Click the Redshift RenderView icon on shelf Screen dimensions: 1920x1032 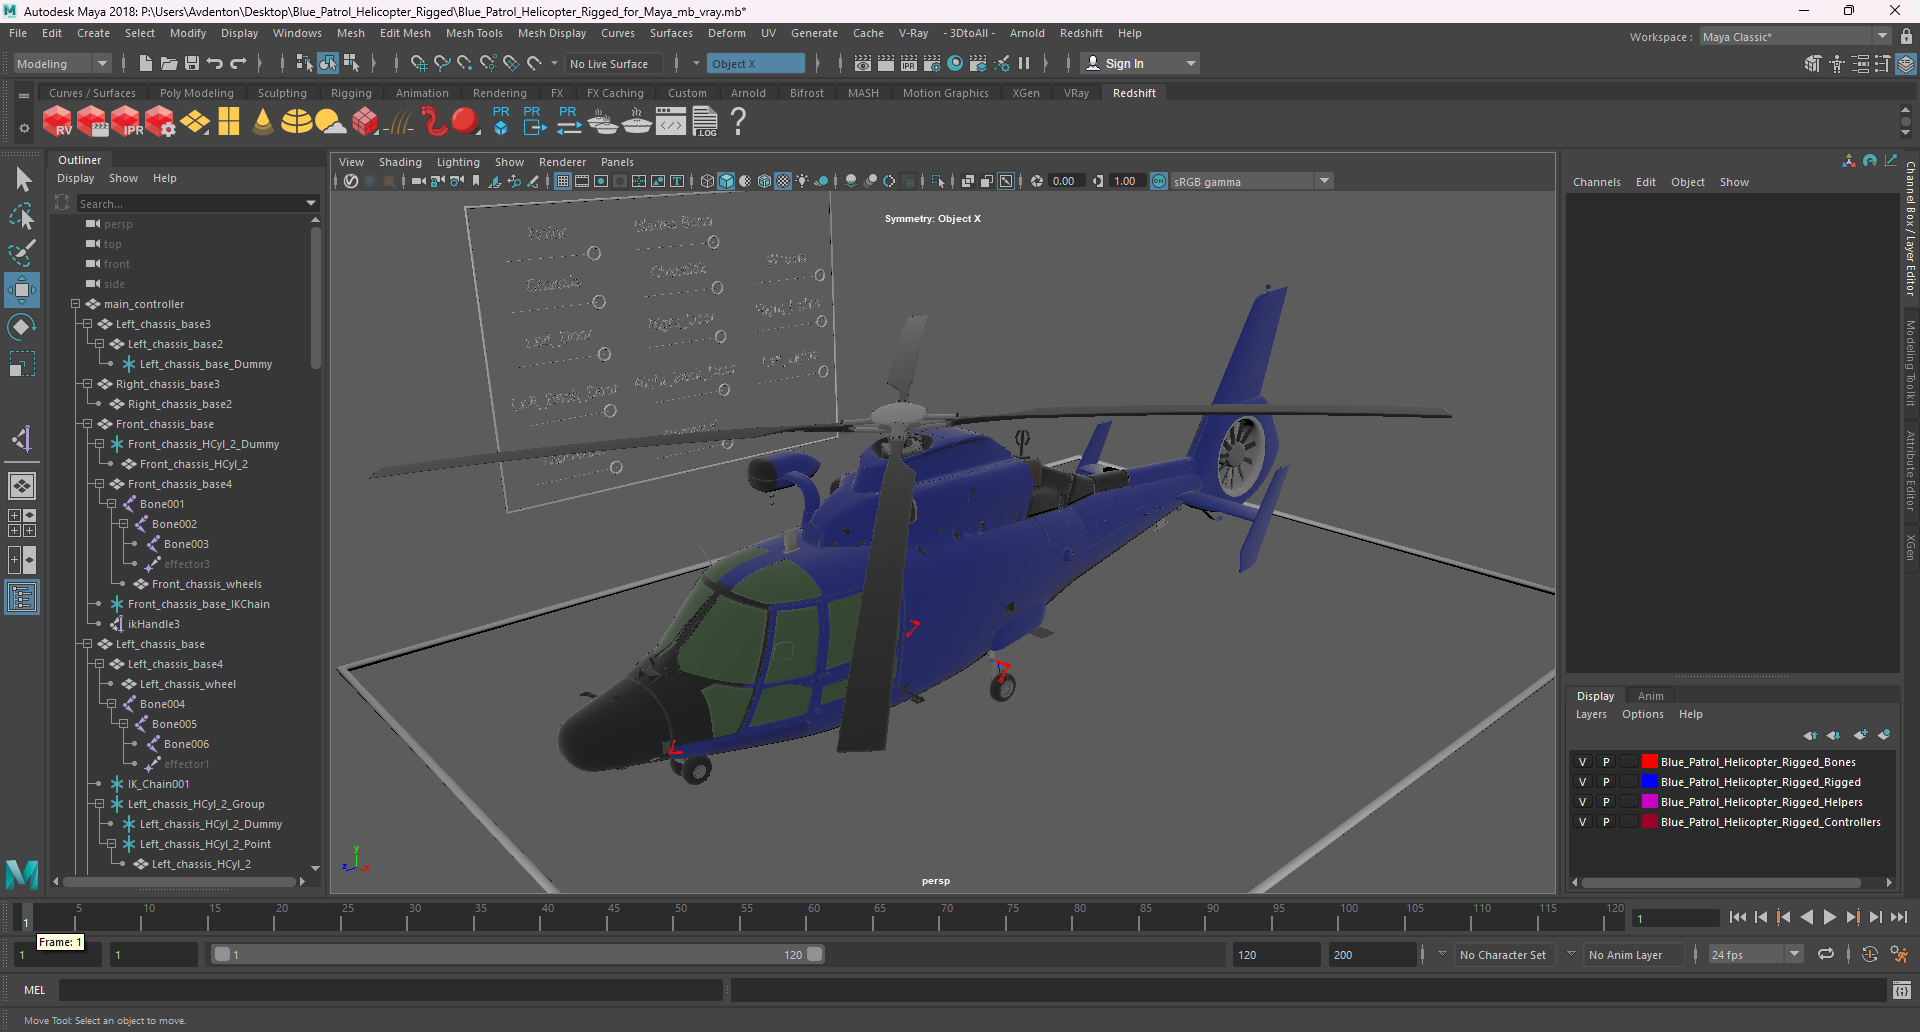coord(58,122)
